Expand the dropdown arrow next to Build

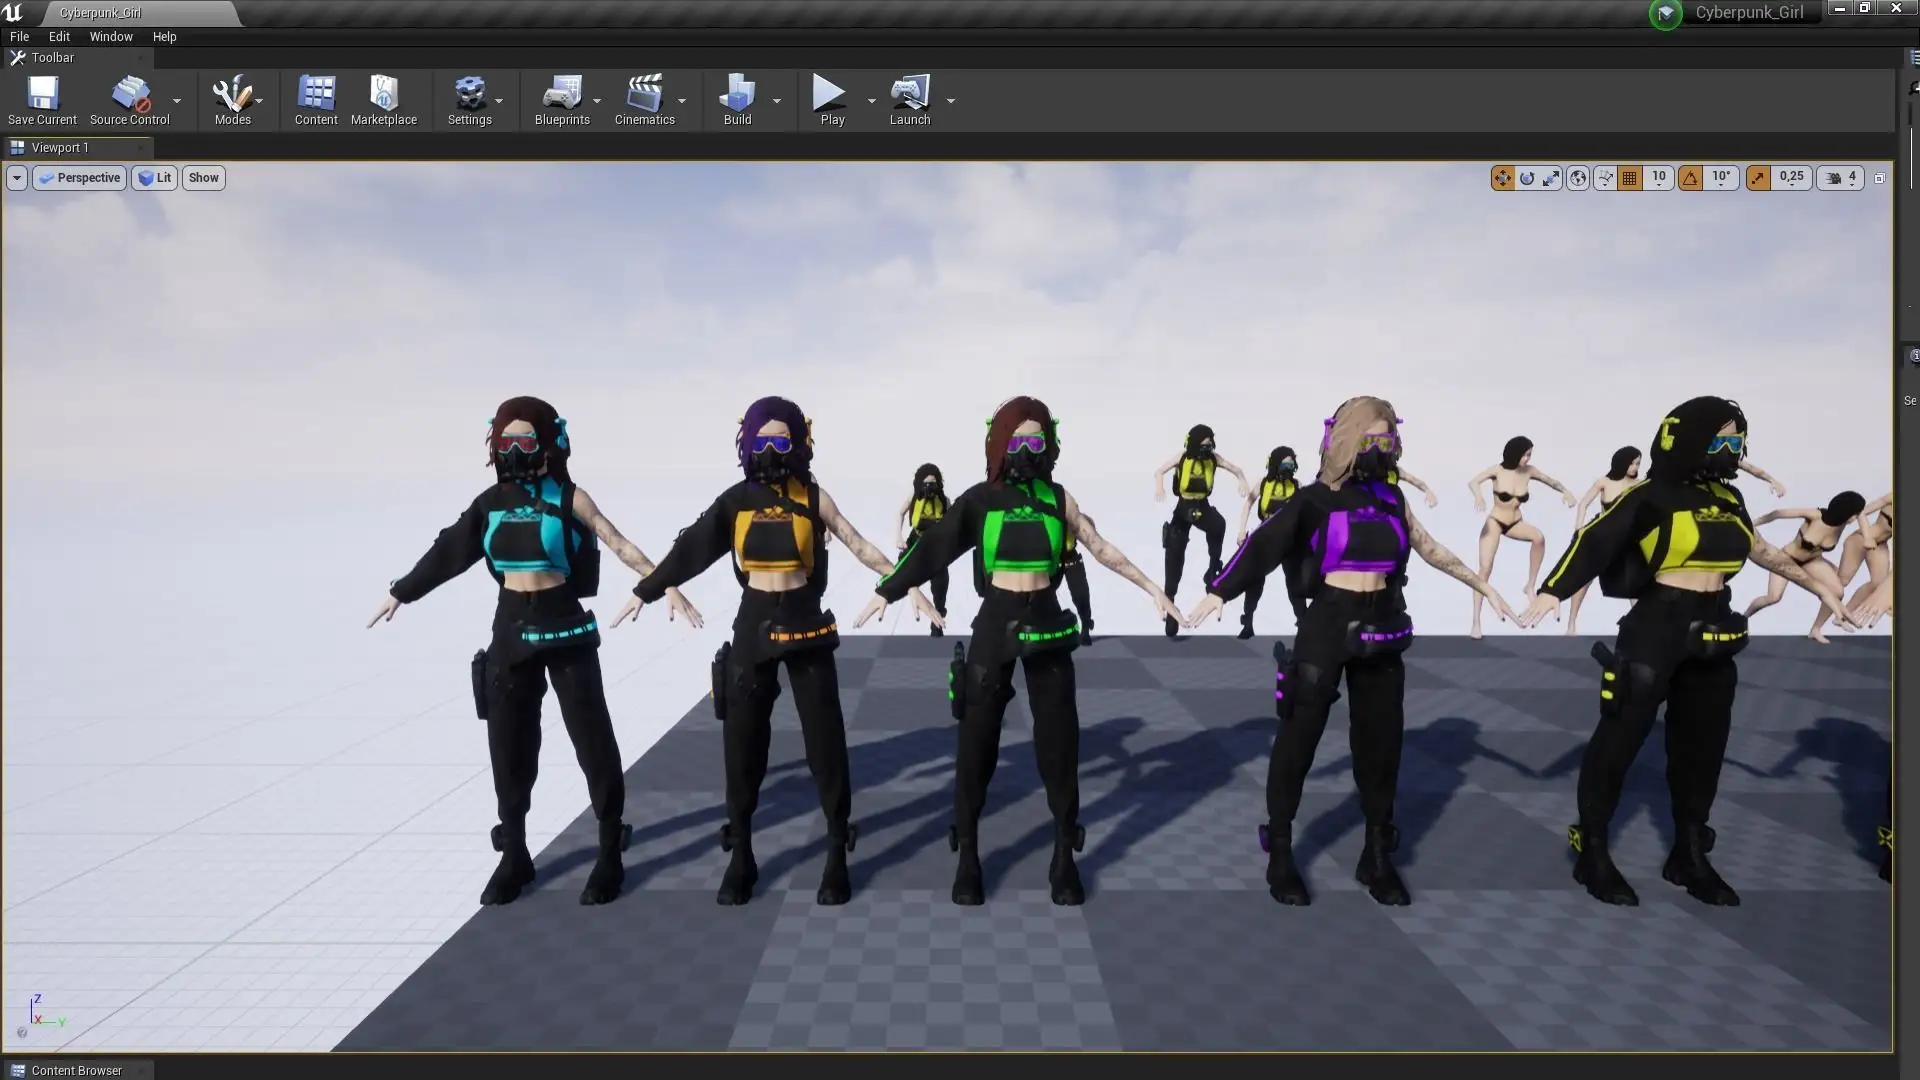click(777, 101)
